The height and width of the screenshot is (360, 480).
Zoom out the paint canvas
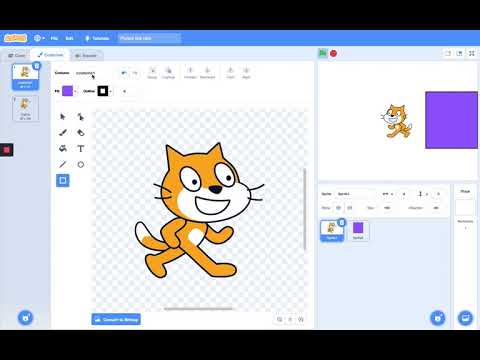tap(280, 319)
